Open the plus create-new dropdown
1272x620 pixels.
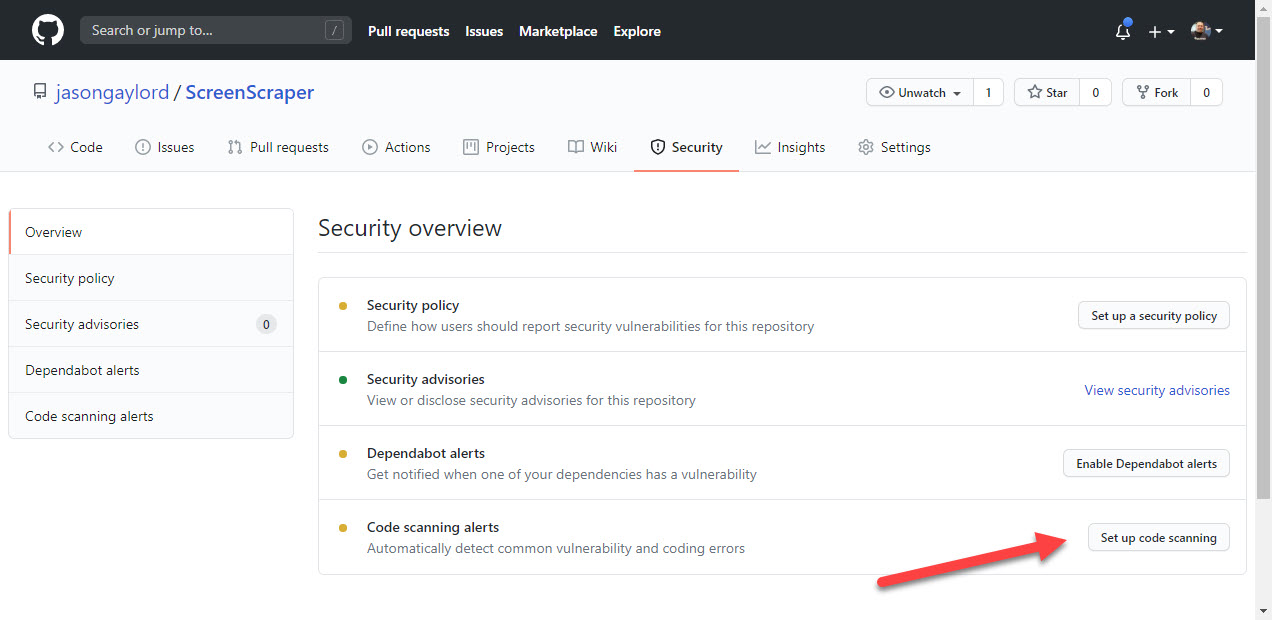(x=1161, y=31)
